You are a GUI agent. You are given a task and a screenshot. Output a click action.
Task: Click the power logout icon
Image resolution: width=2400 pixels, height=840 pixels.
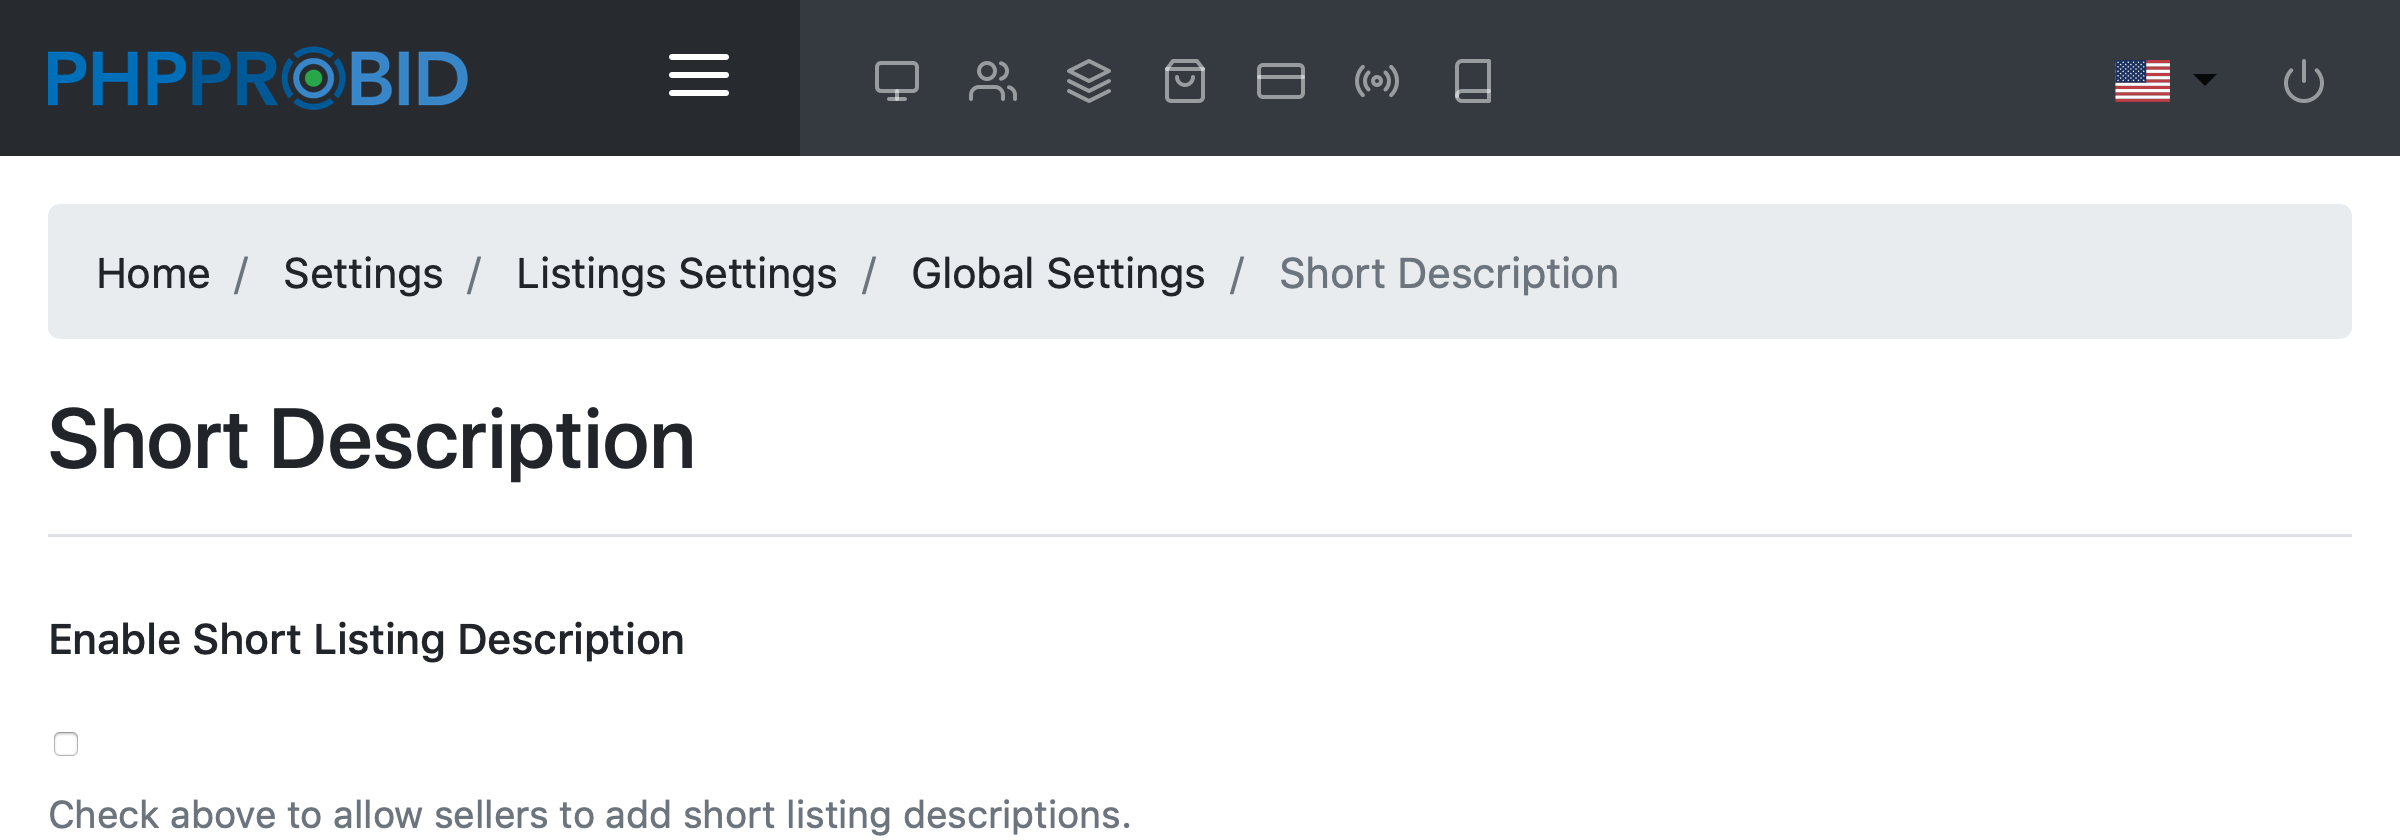point(2303,81)
